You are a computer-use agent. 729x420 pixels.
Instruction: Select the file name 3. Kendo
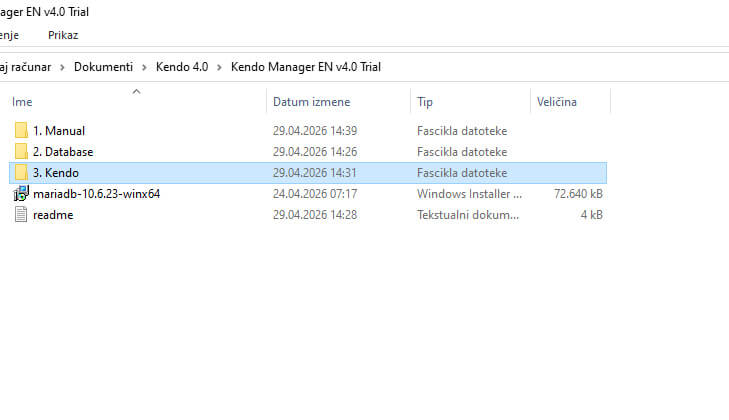[56, 173]
